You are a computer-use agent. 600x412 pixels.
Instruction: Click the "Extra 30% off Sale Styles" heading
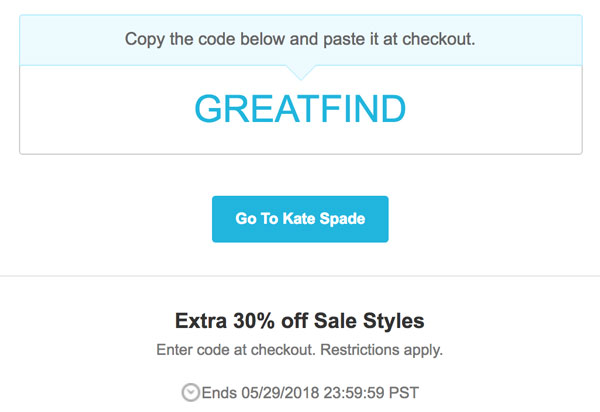tap(300, 322)
